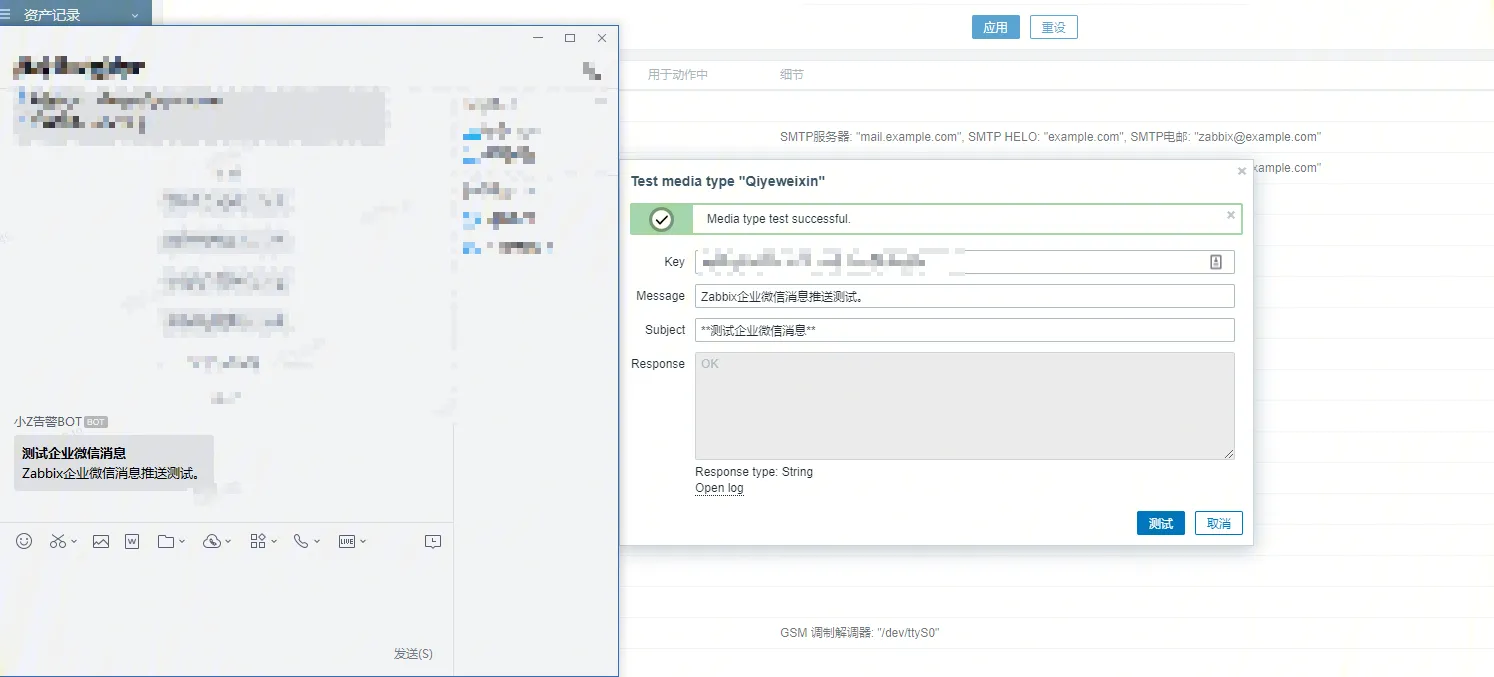Click the cloud phone meeting icon

coord(211,541)
